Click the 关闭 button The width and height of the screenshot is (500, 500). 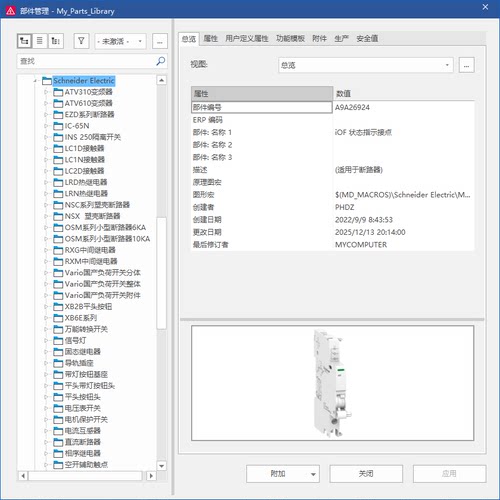(366, 474)
